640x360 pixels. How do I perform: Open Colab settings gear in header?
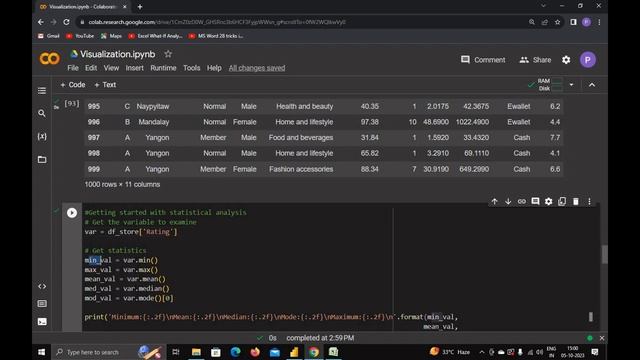tap(566, 60)
